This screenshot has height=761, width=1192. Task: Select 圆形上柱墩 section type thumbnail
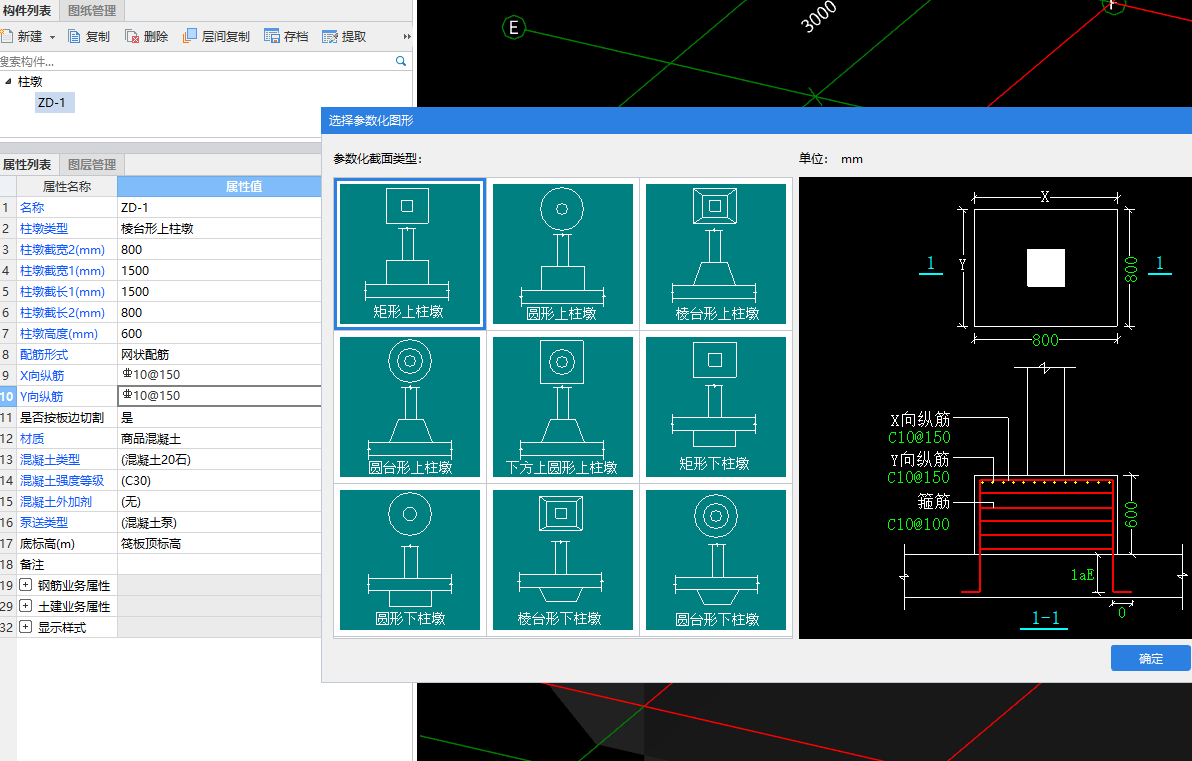[x=563, y=254]
